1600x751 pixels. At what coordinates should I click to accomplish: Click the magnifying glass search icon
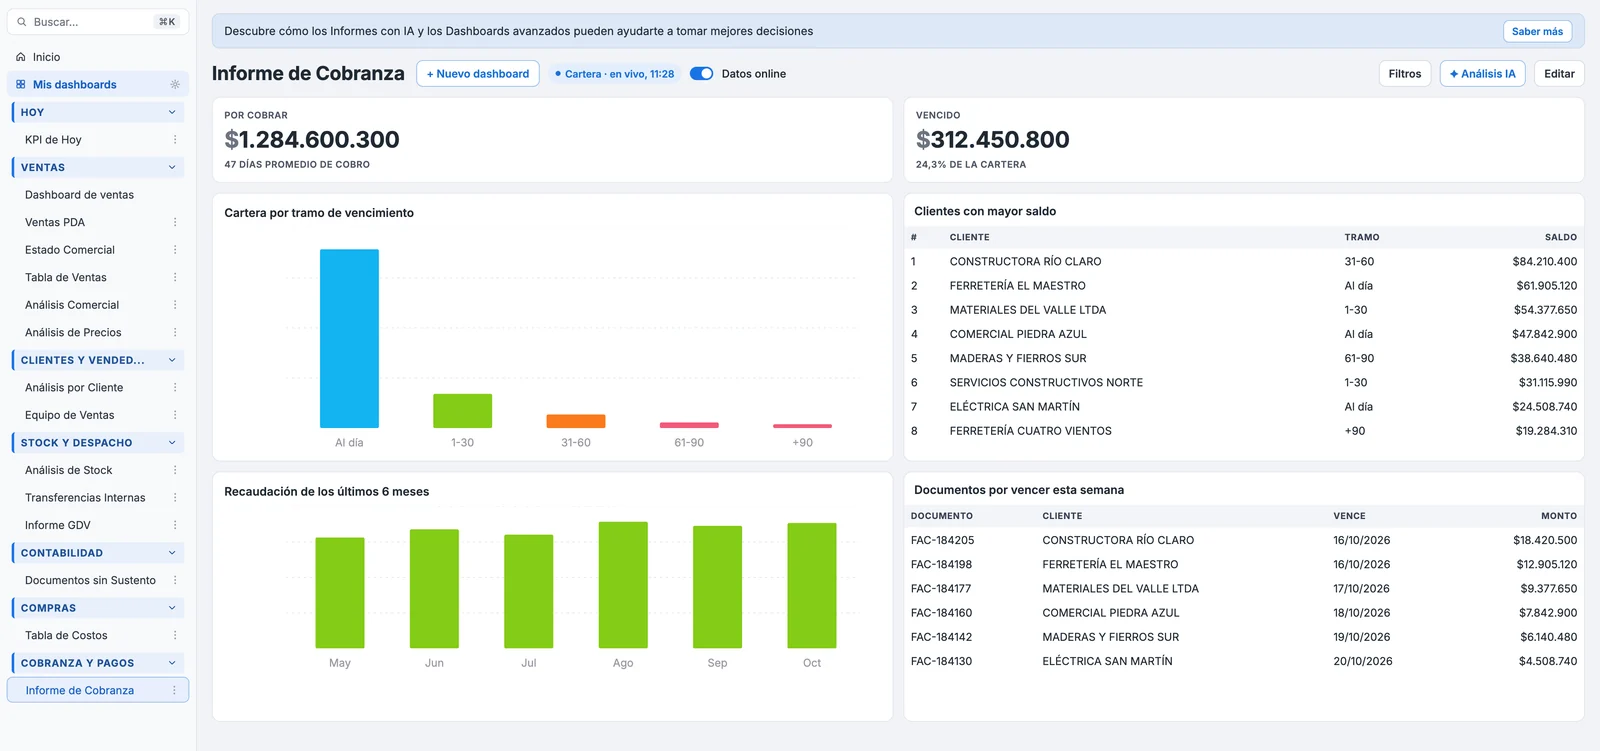pyautogui.click(x=22, y=22)
